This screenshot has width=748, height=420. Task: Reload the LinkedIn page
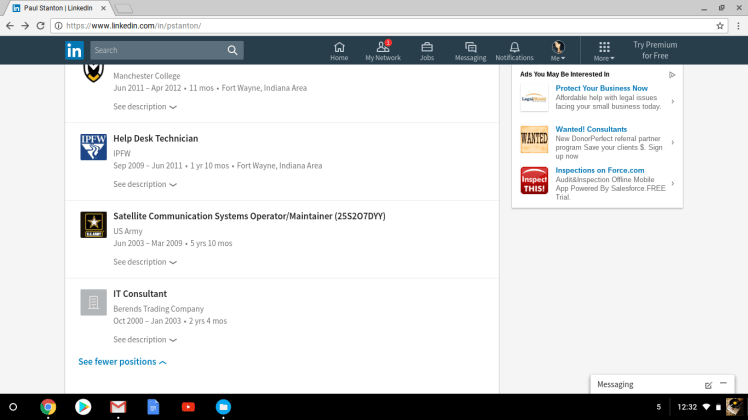41,26
